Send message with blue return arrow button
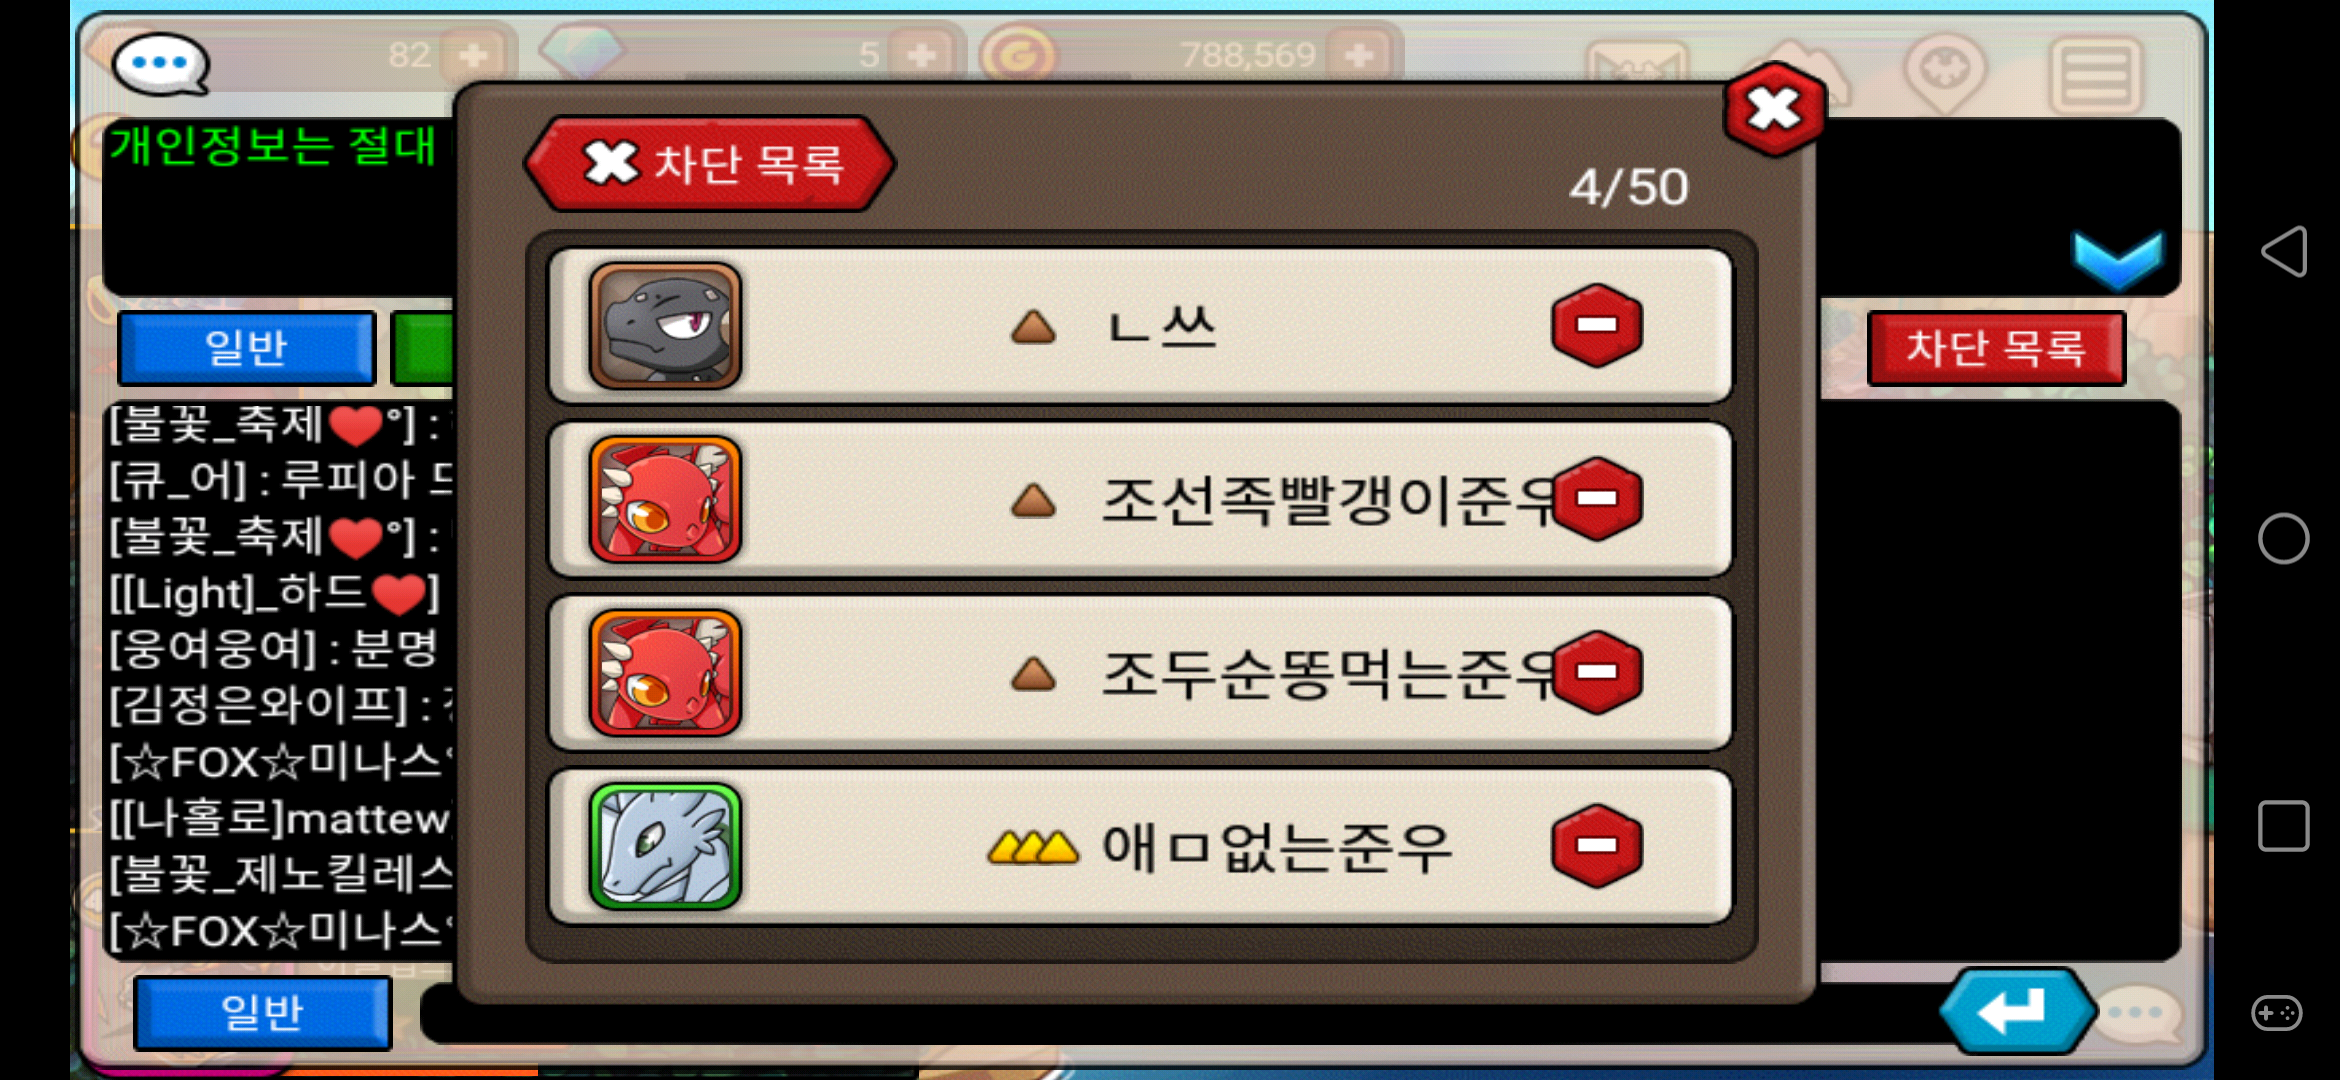The height and width of the screenshot is (1080, 2340). [2016, 1011]
